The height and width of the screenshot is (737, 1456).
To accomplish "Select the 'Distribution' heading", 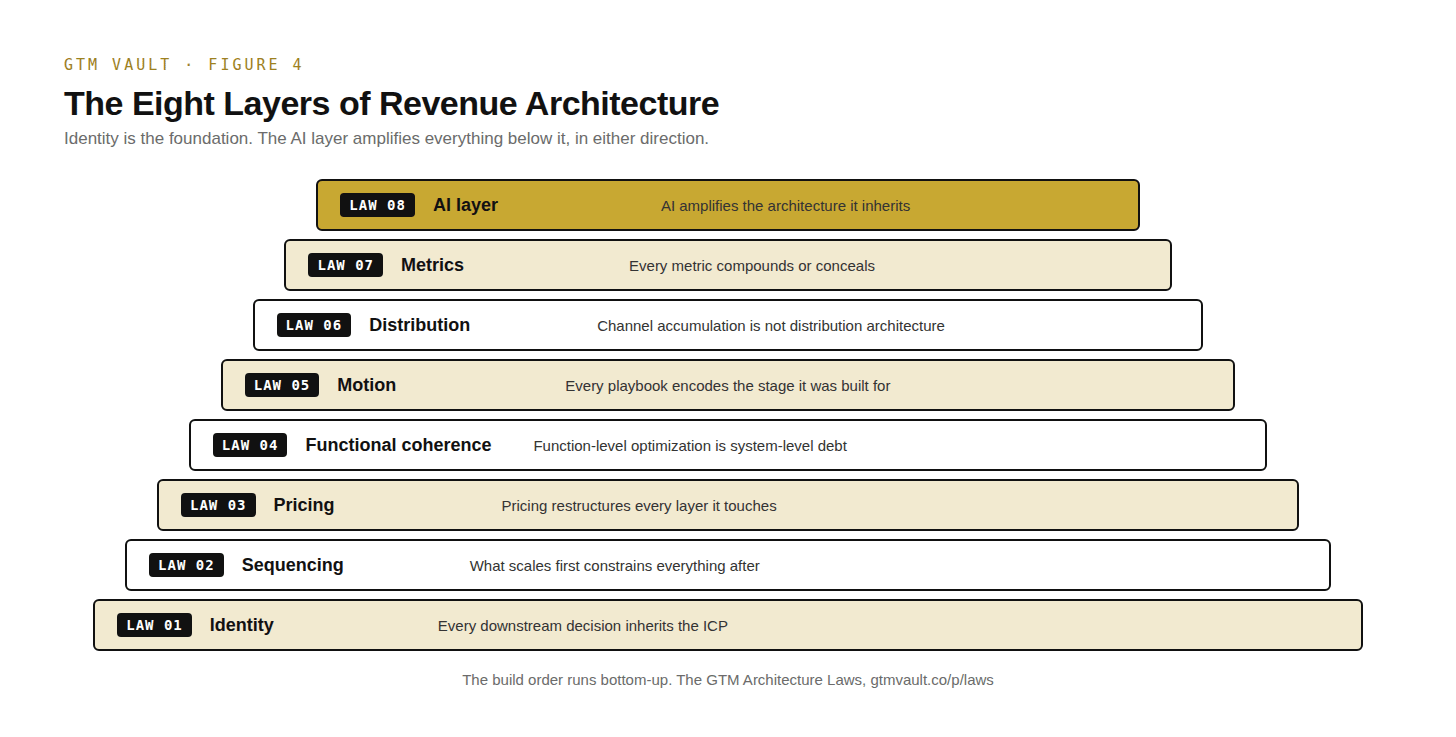I will pyautogui.click(x=419, y=325).
